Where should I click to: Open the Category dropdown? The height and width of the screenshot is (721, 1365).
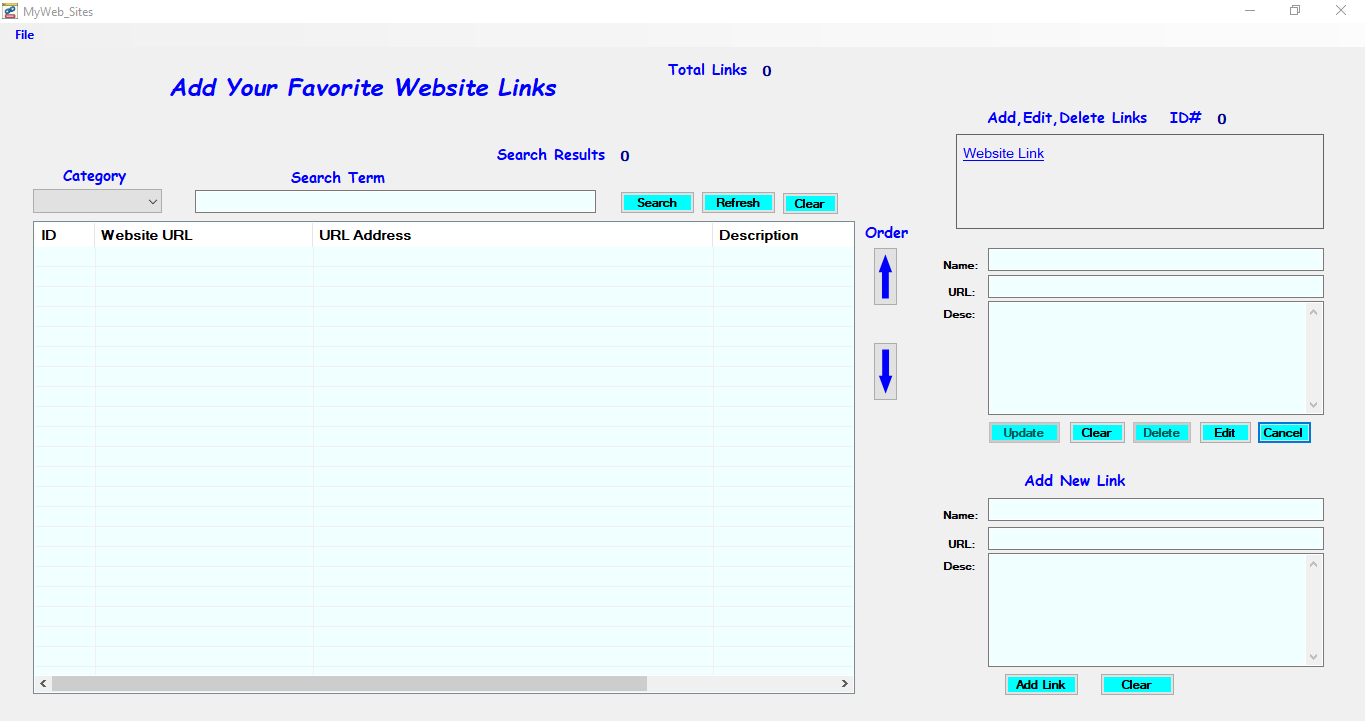tap(152, 200)
